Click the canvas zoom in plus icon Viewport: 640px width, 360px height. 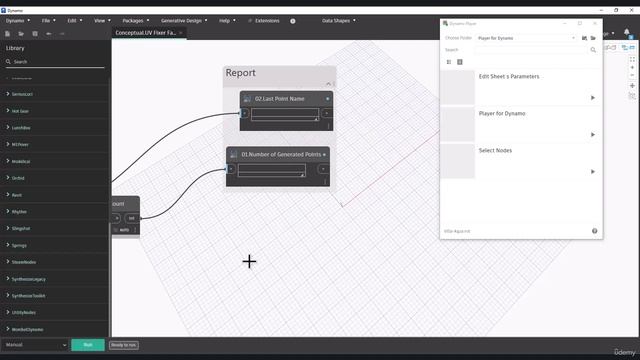pos(632,67)
